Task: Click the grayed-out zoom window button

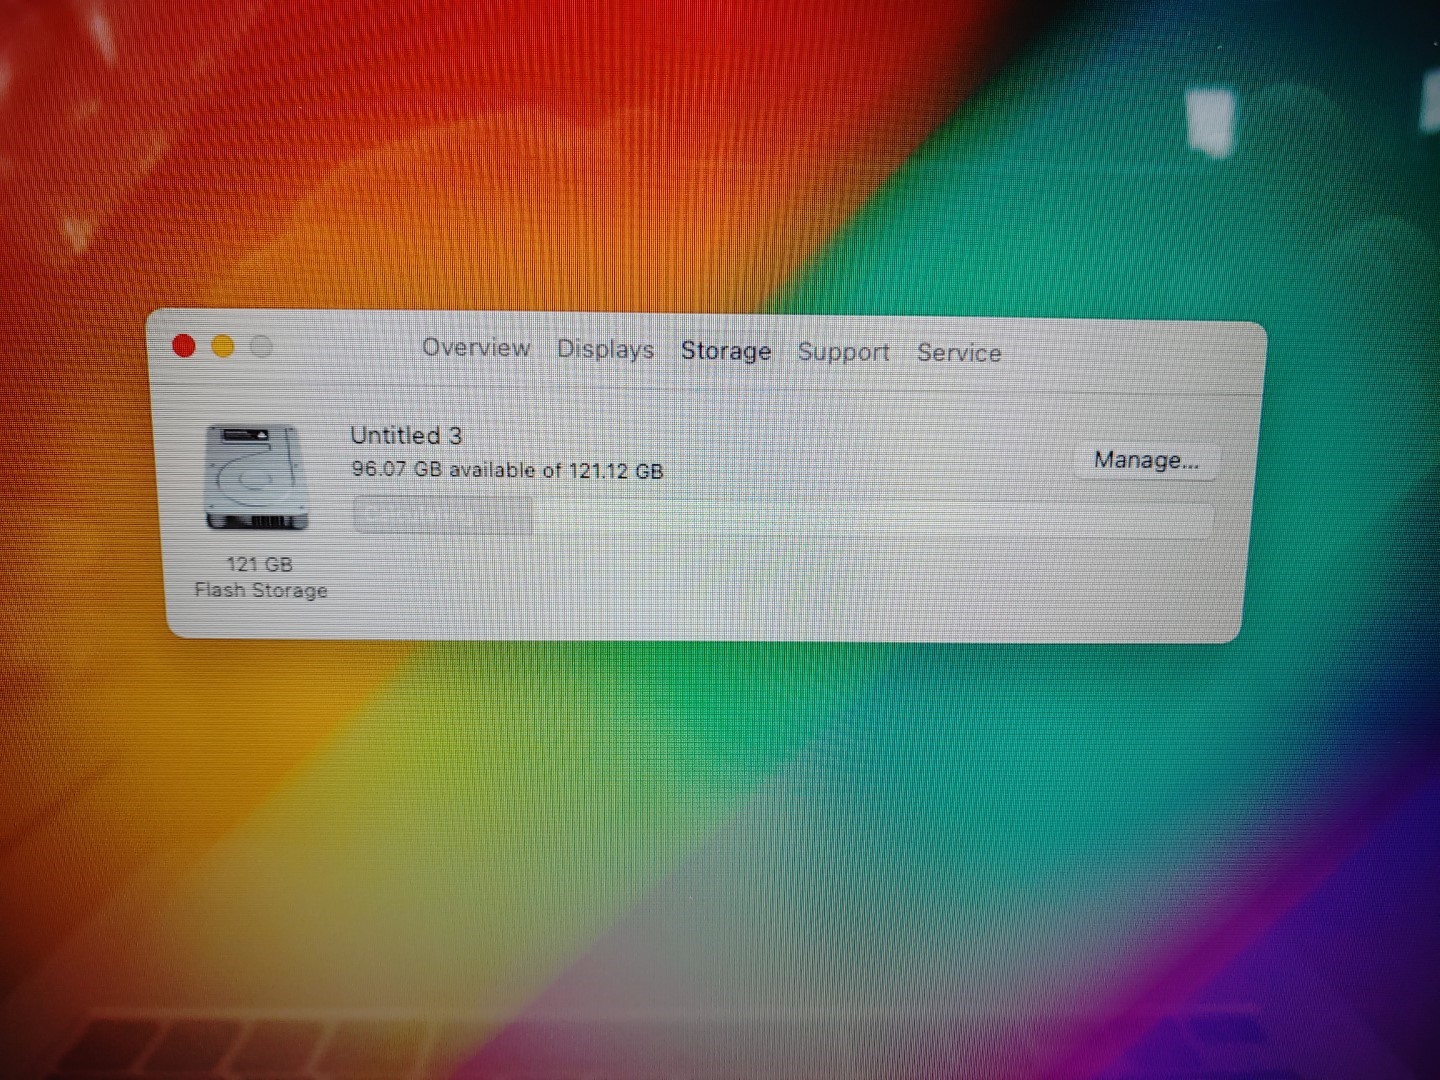Action: pyautogui.click(x=262, y=347)
